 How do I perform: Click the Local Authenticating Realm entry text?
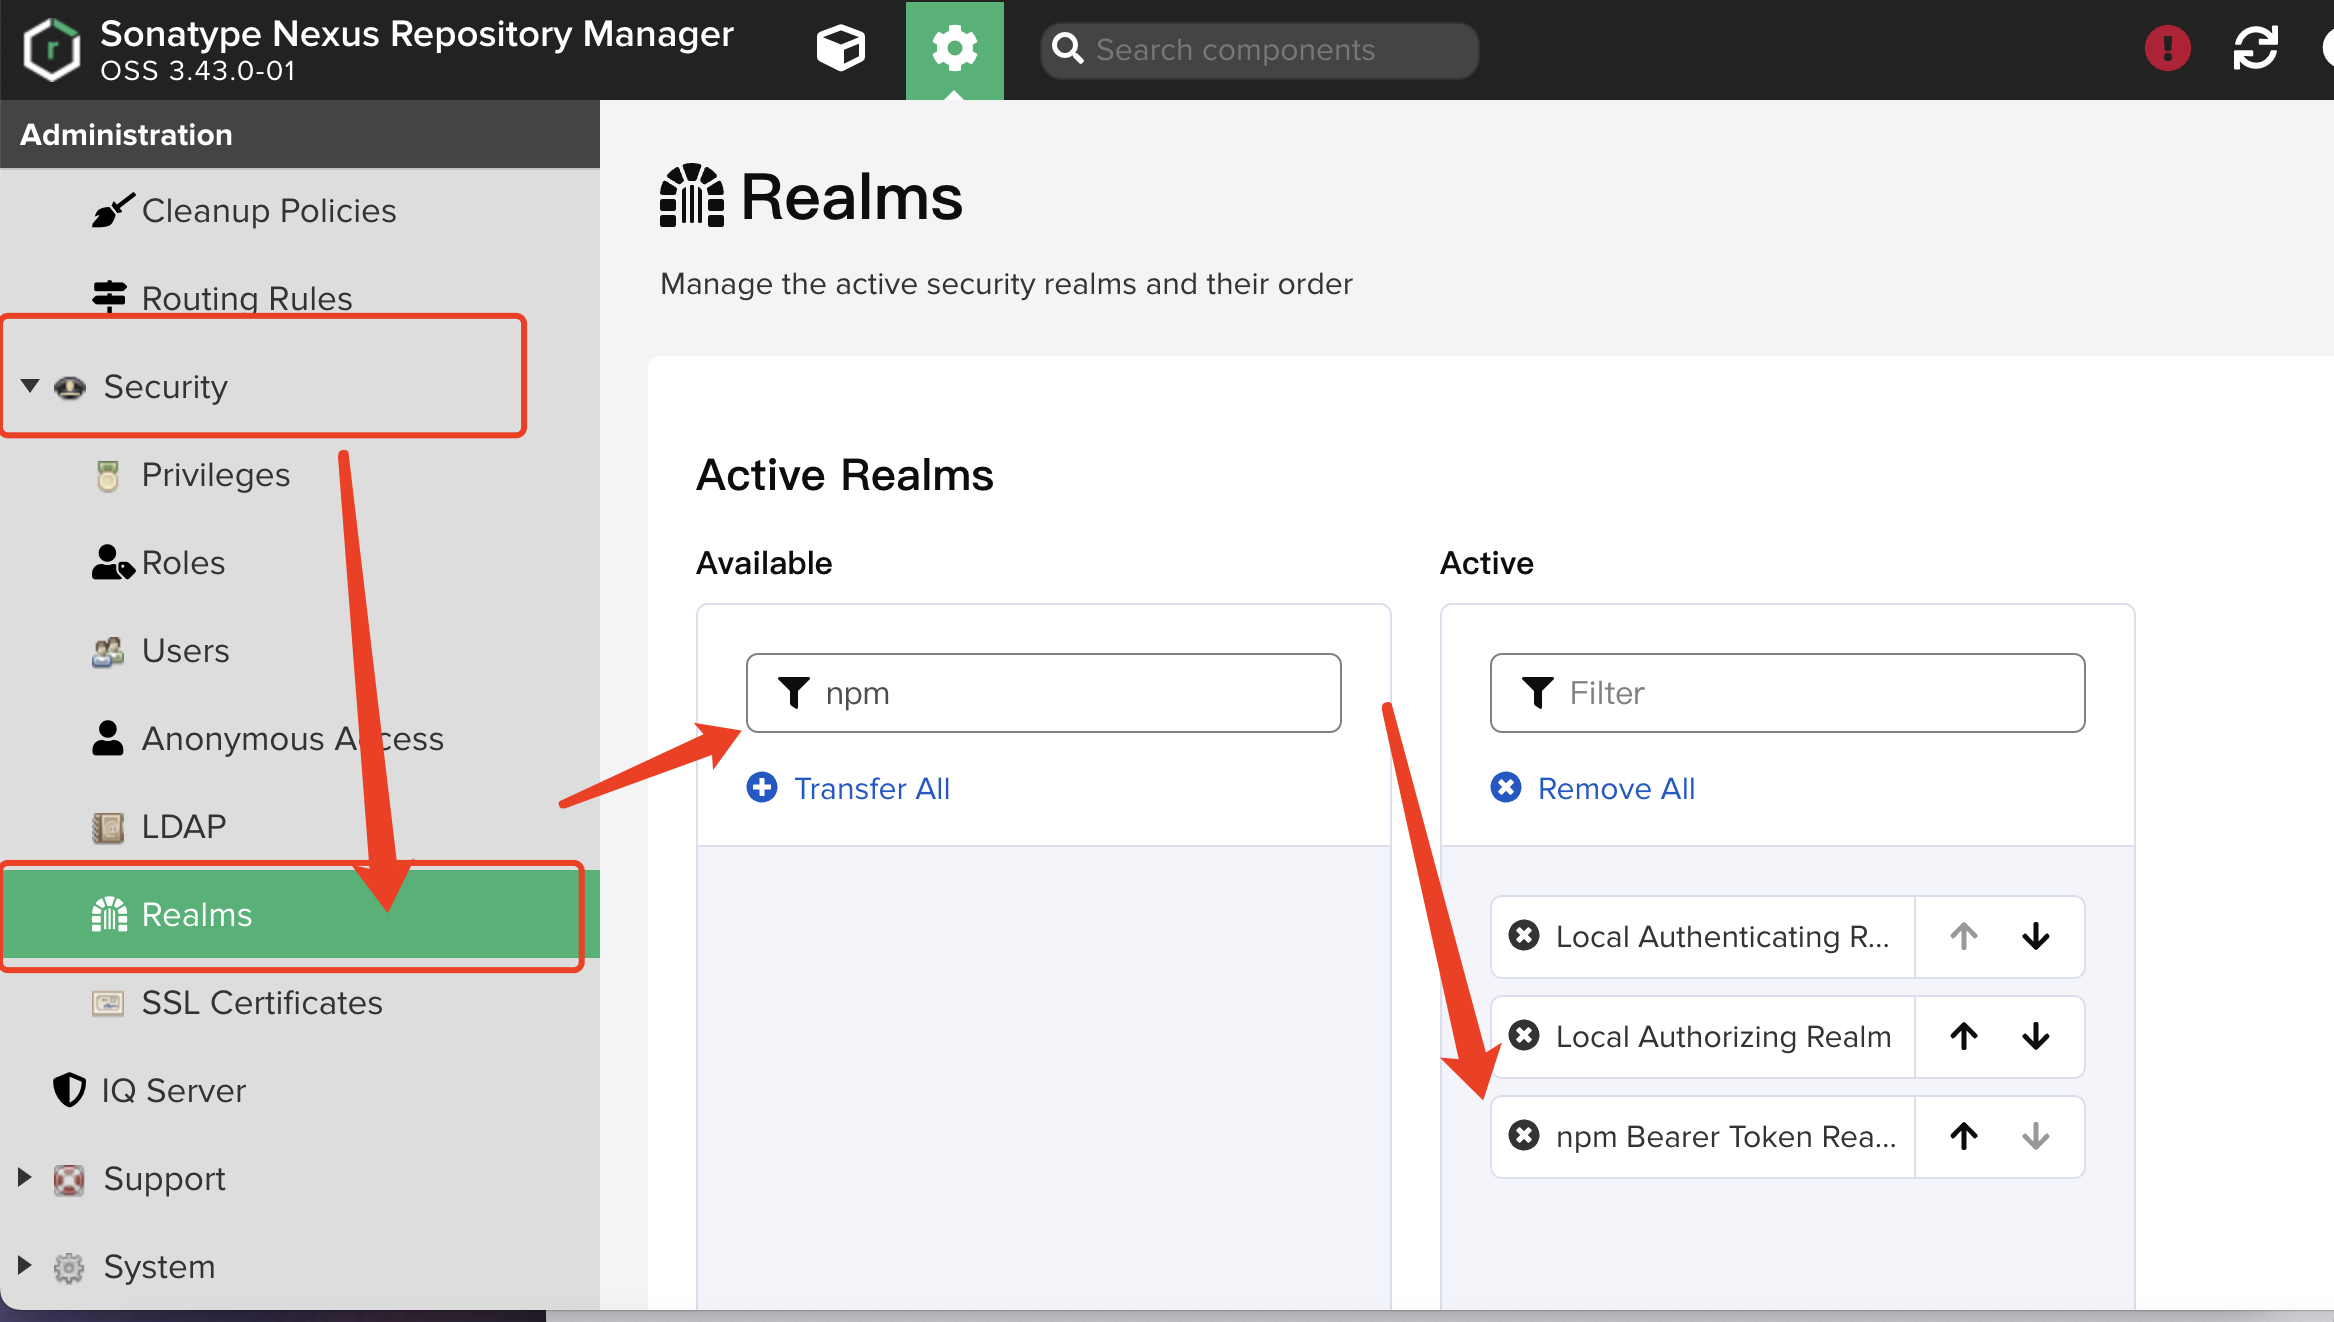click(x=1722, y=937)
